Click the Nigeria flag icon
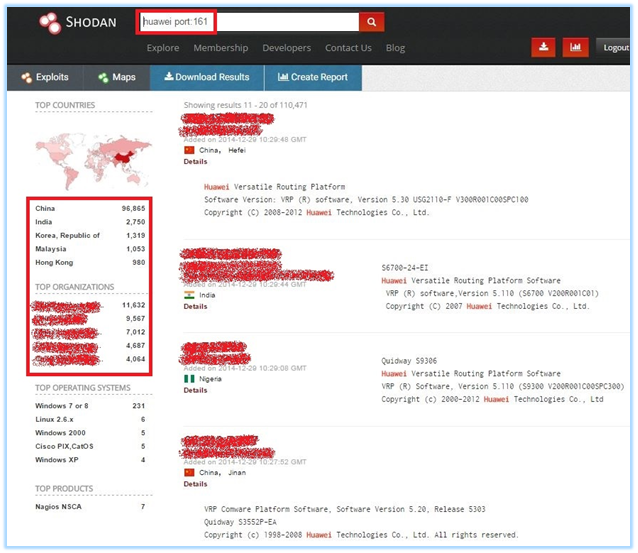Screen dimensions: 638x553 [x=189, y=379]
